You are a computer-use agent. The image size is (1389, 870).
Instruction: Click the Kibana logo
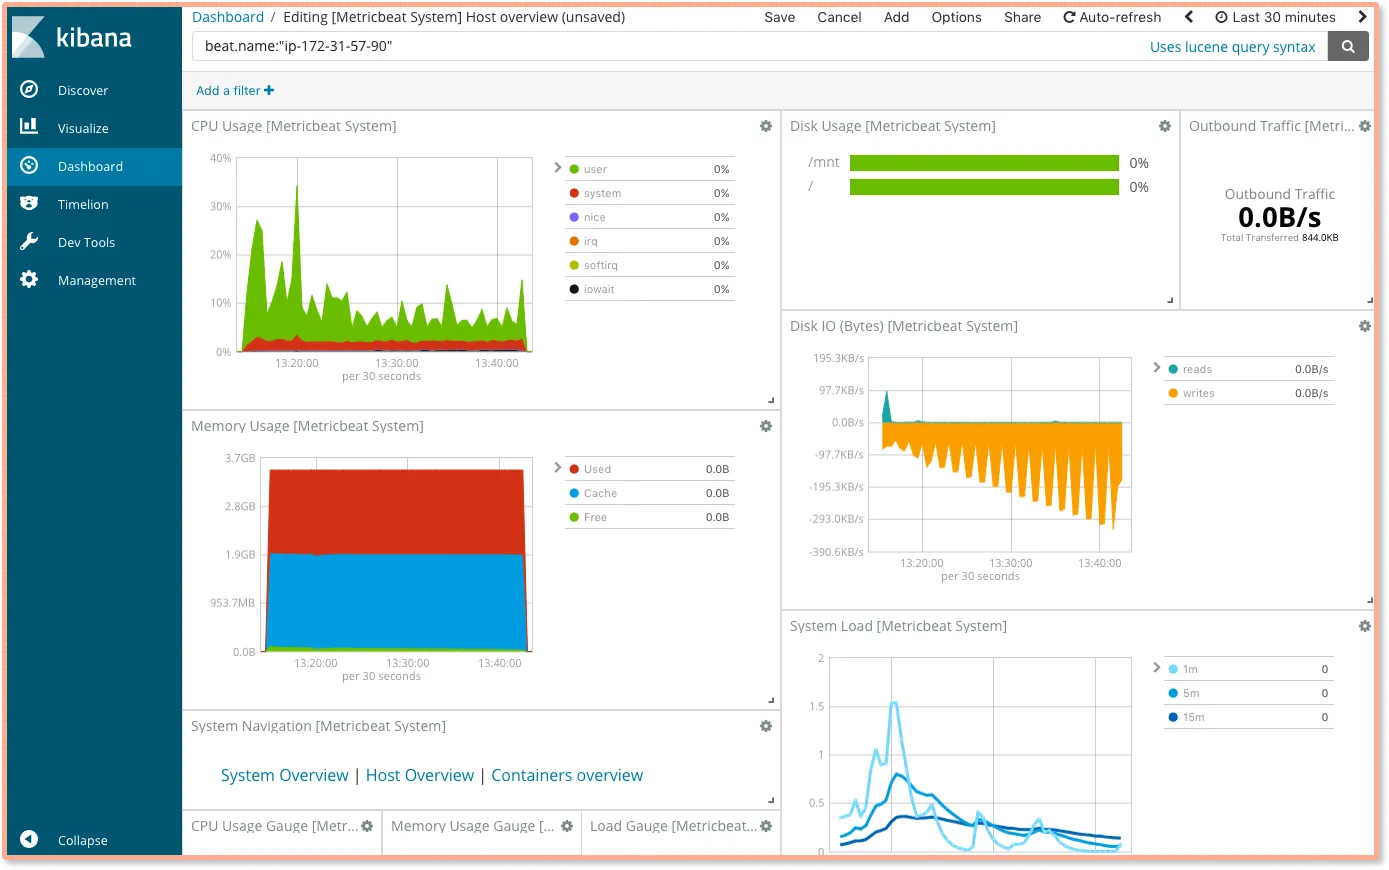73,38
